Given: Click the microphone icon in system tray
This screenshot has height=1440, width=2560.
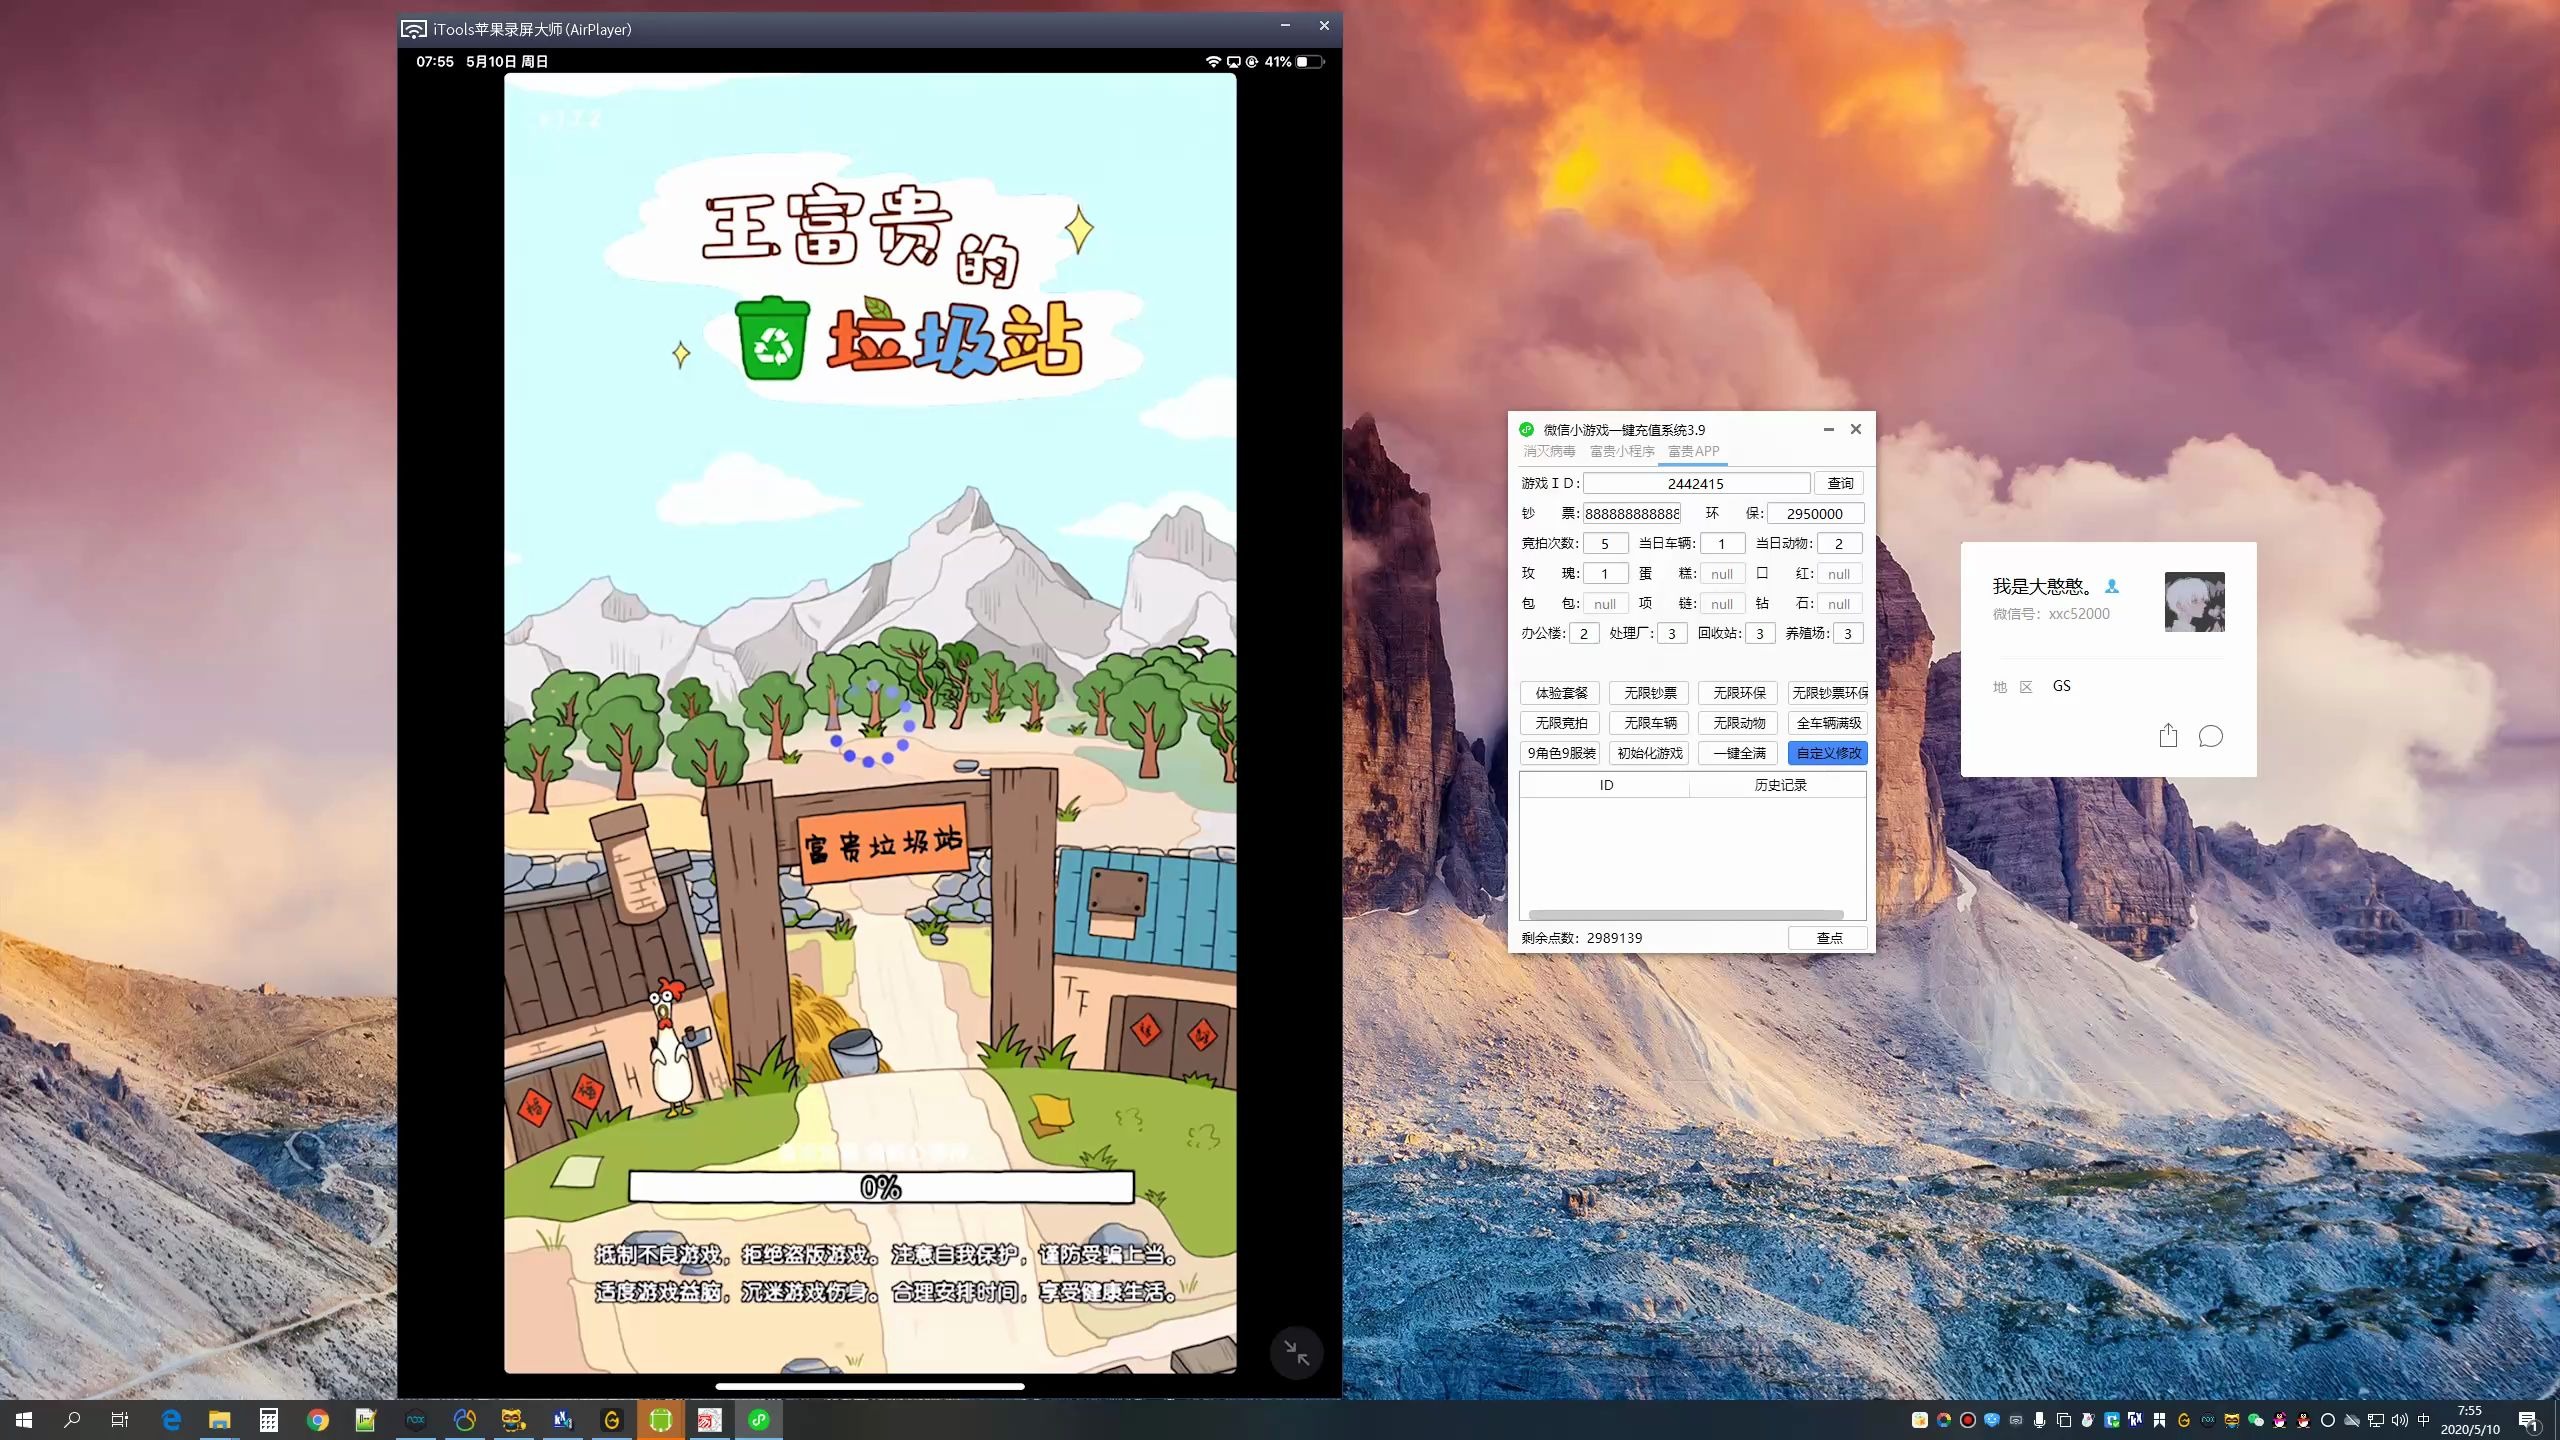Looking at the screenshot, I should (2039, 1420).
